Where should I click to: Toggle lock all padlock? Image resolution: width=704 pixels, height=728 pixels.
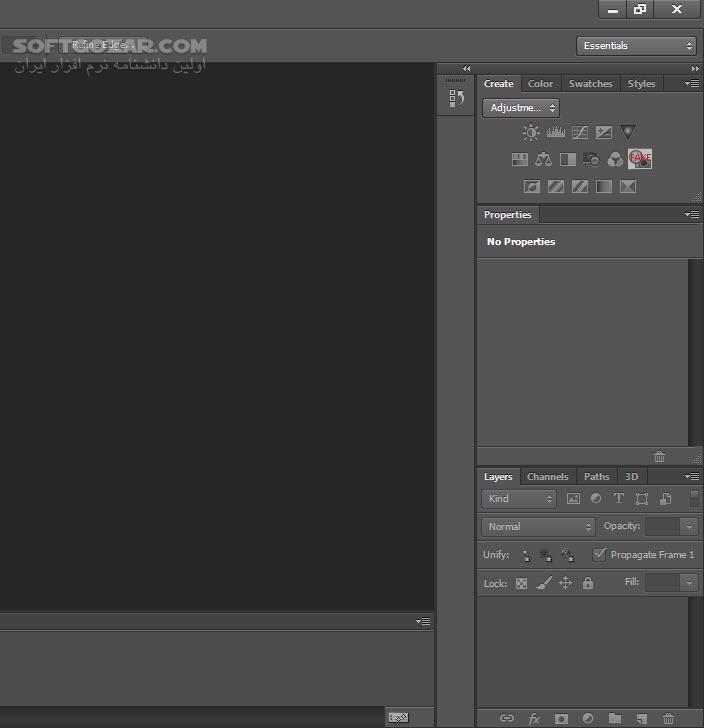pyautogui.click(x=588, y=583)
